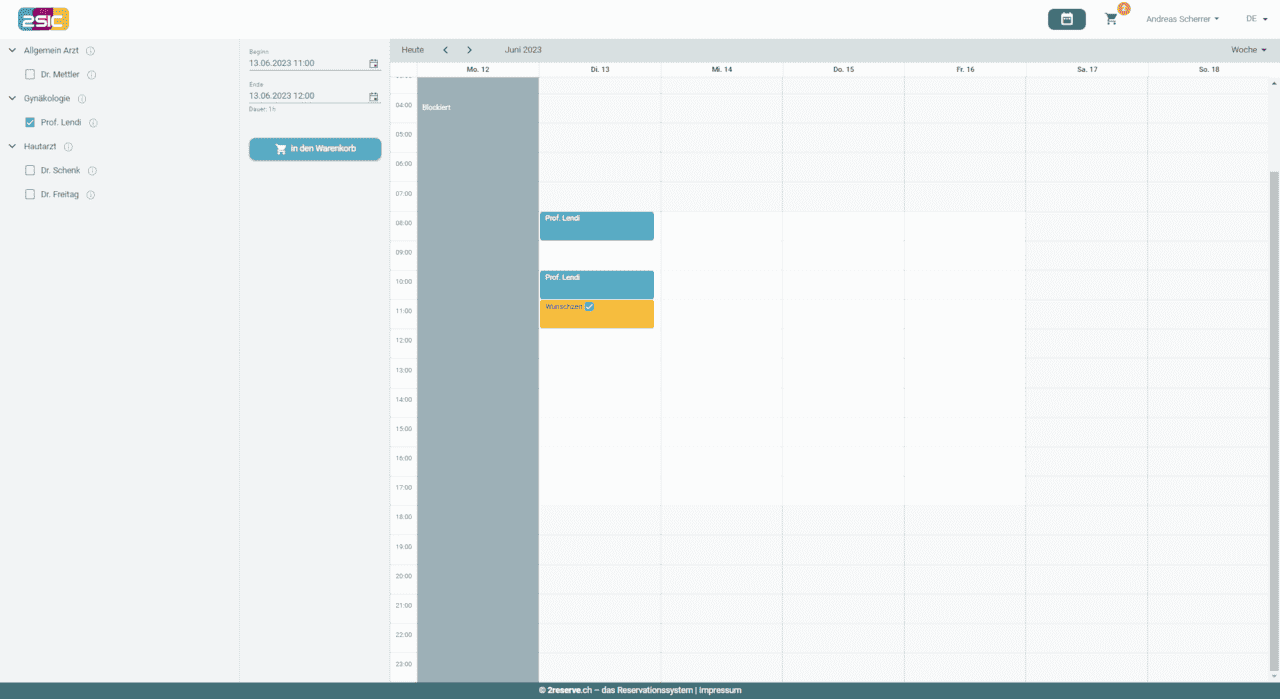Open the DE language dropdown

click(x=1256, y=19)
